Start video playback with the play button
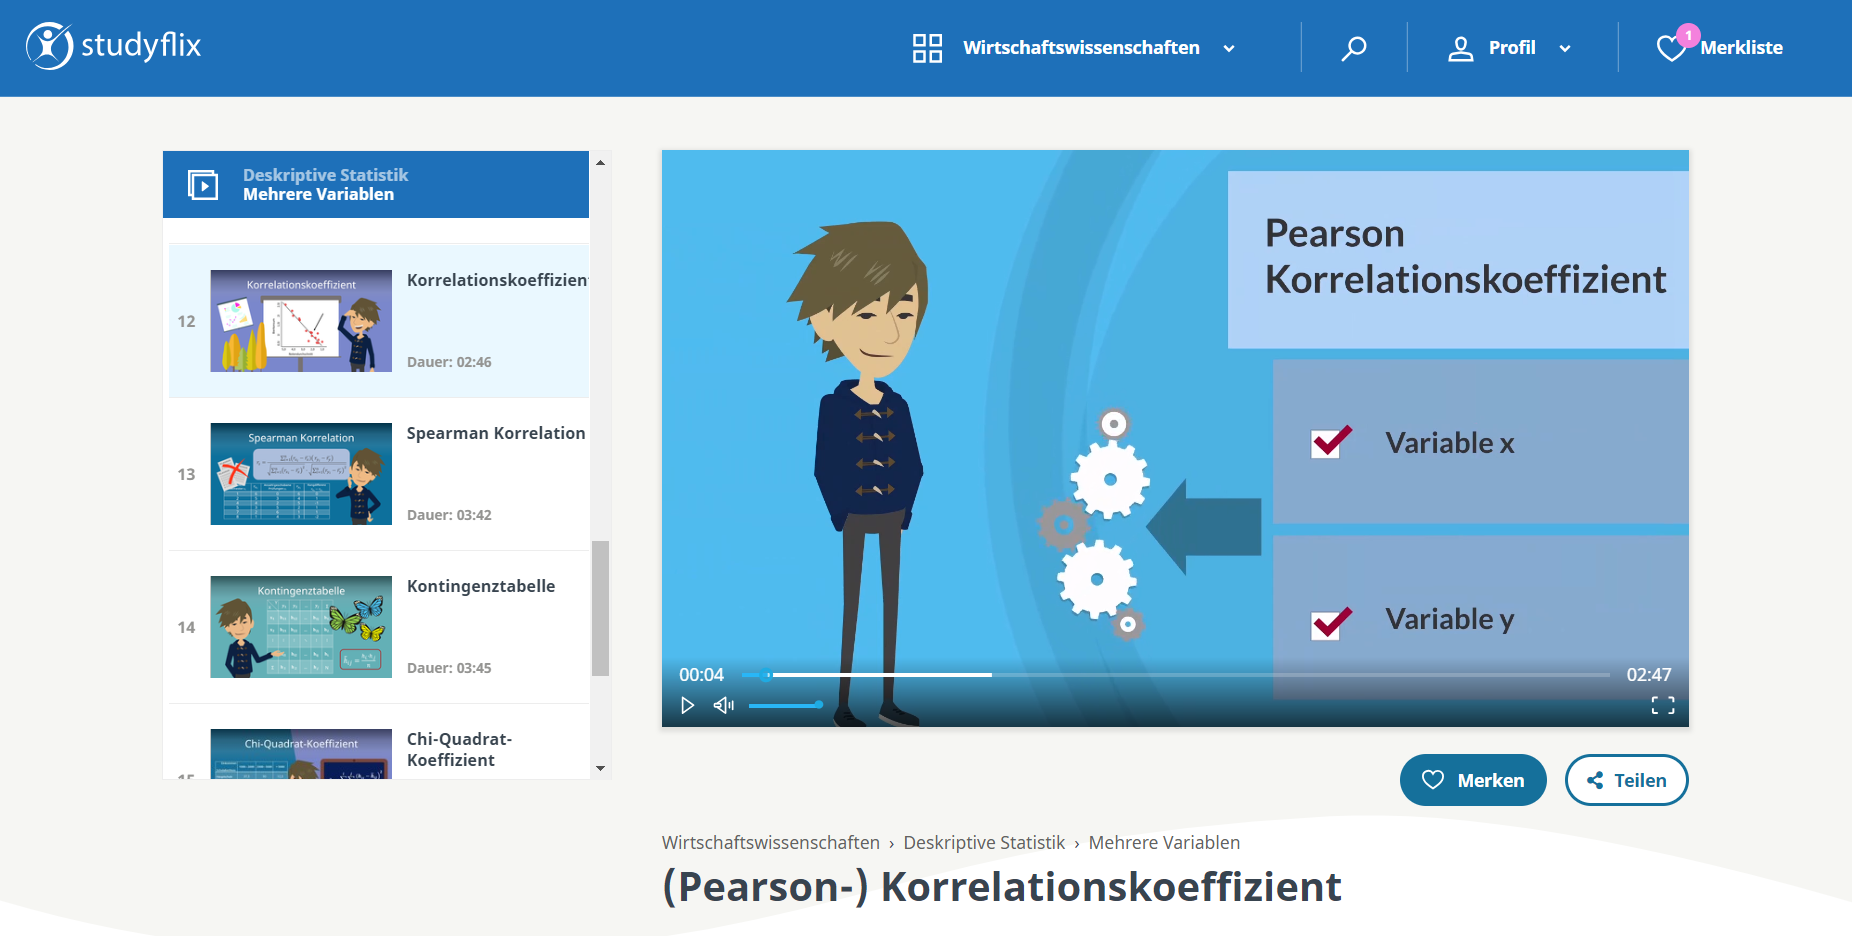 coord(687,705)
